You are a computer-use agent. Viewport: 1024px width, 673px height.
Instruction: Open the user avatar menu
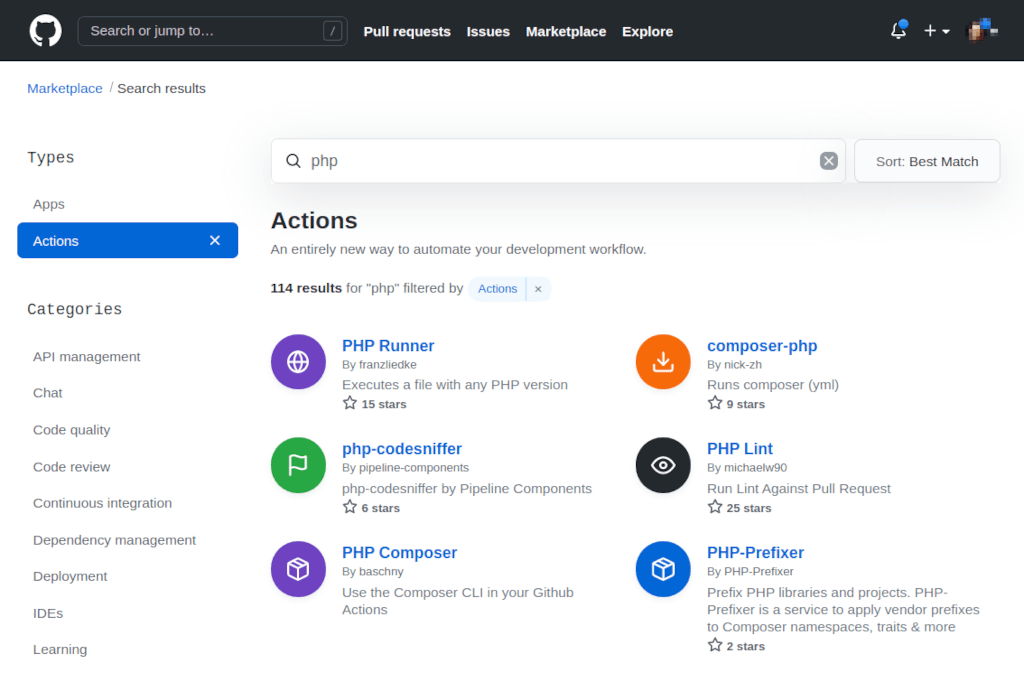point(982,30)
